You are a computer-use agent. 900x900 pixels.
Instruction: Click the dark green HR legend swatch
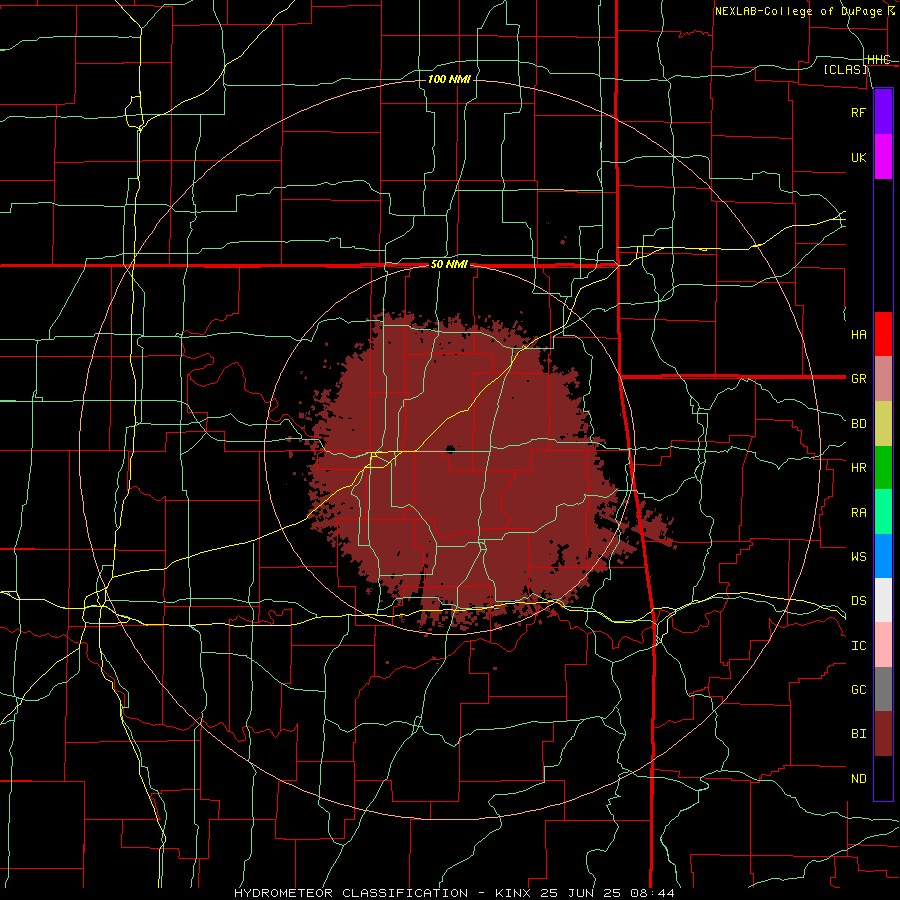tap(883, 468)
